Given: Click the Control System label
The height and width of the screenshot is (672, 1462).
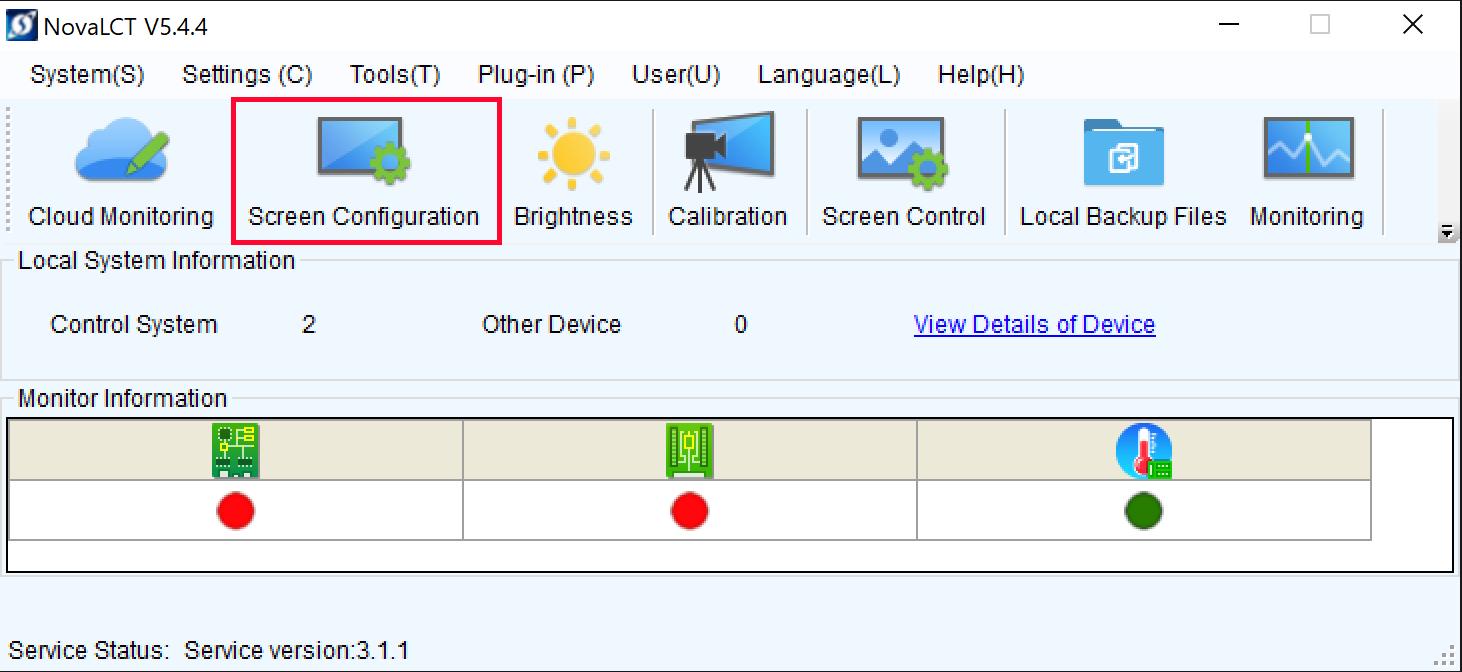Looking at the screenshot, I should point(134,324).
